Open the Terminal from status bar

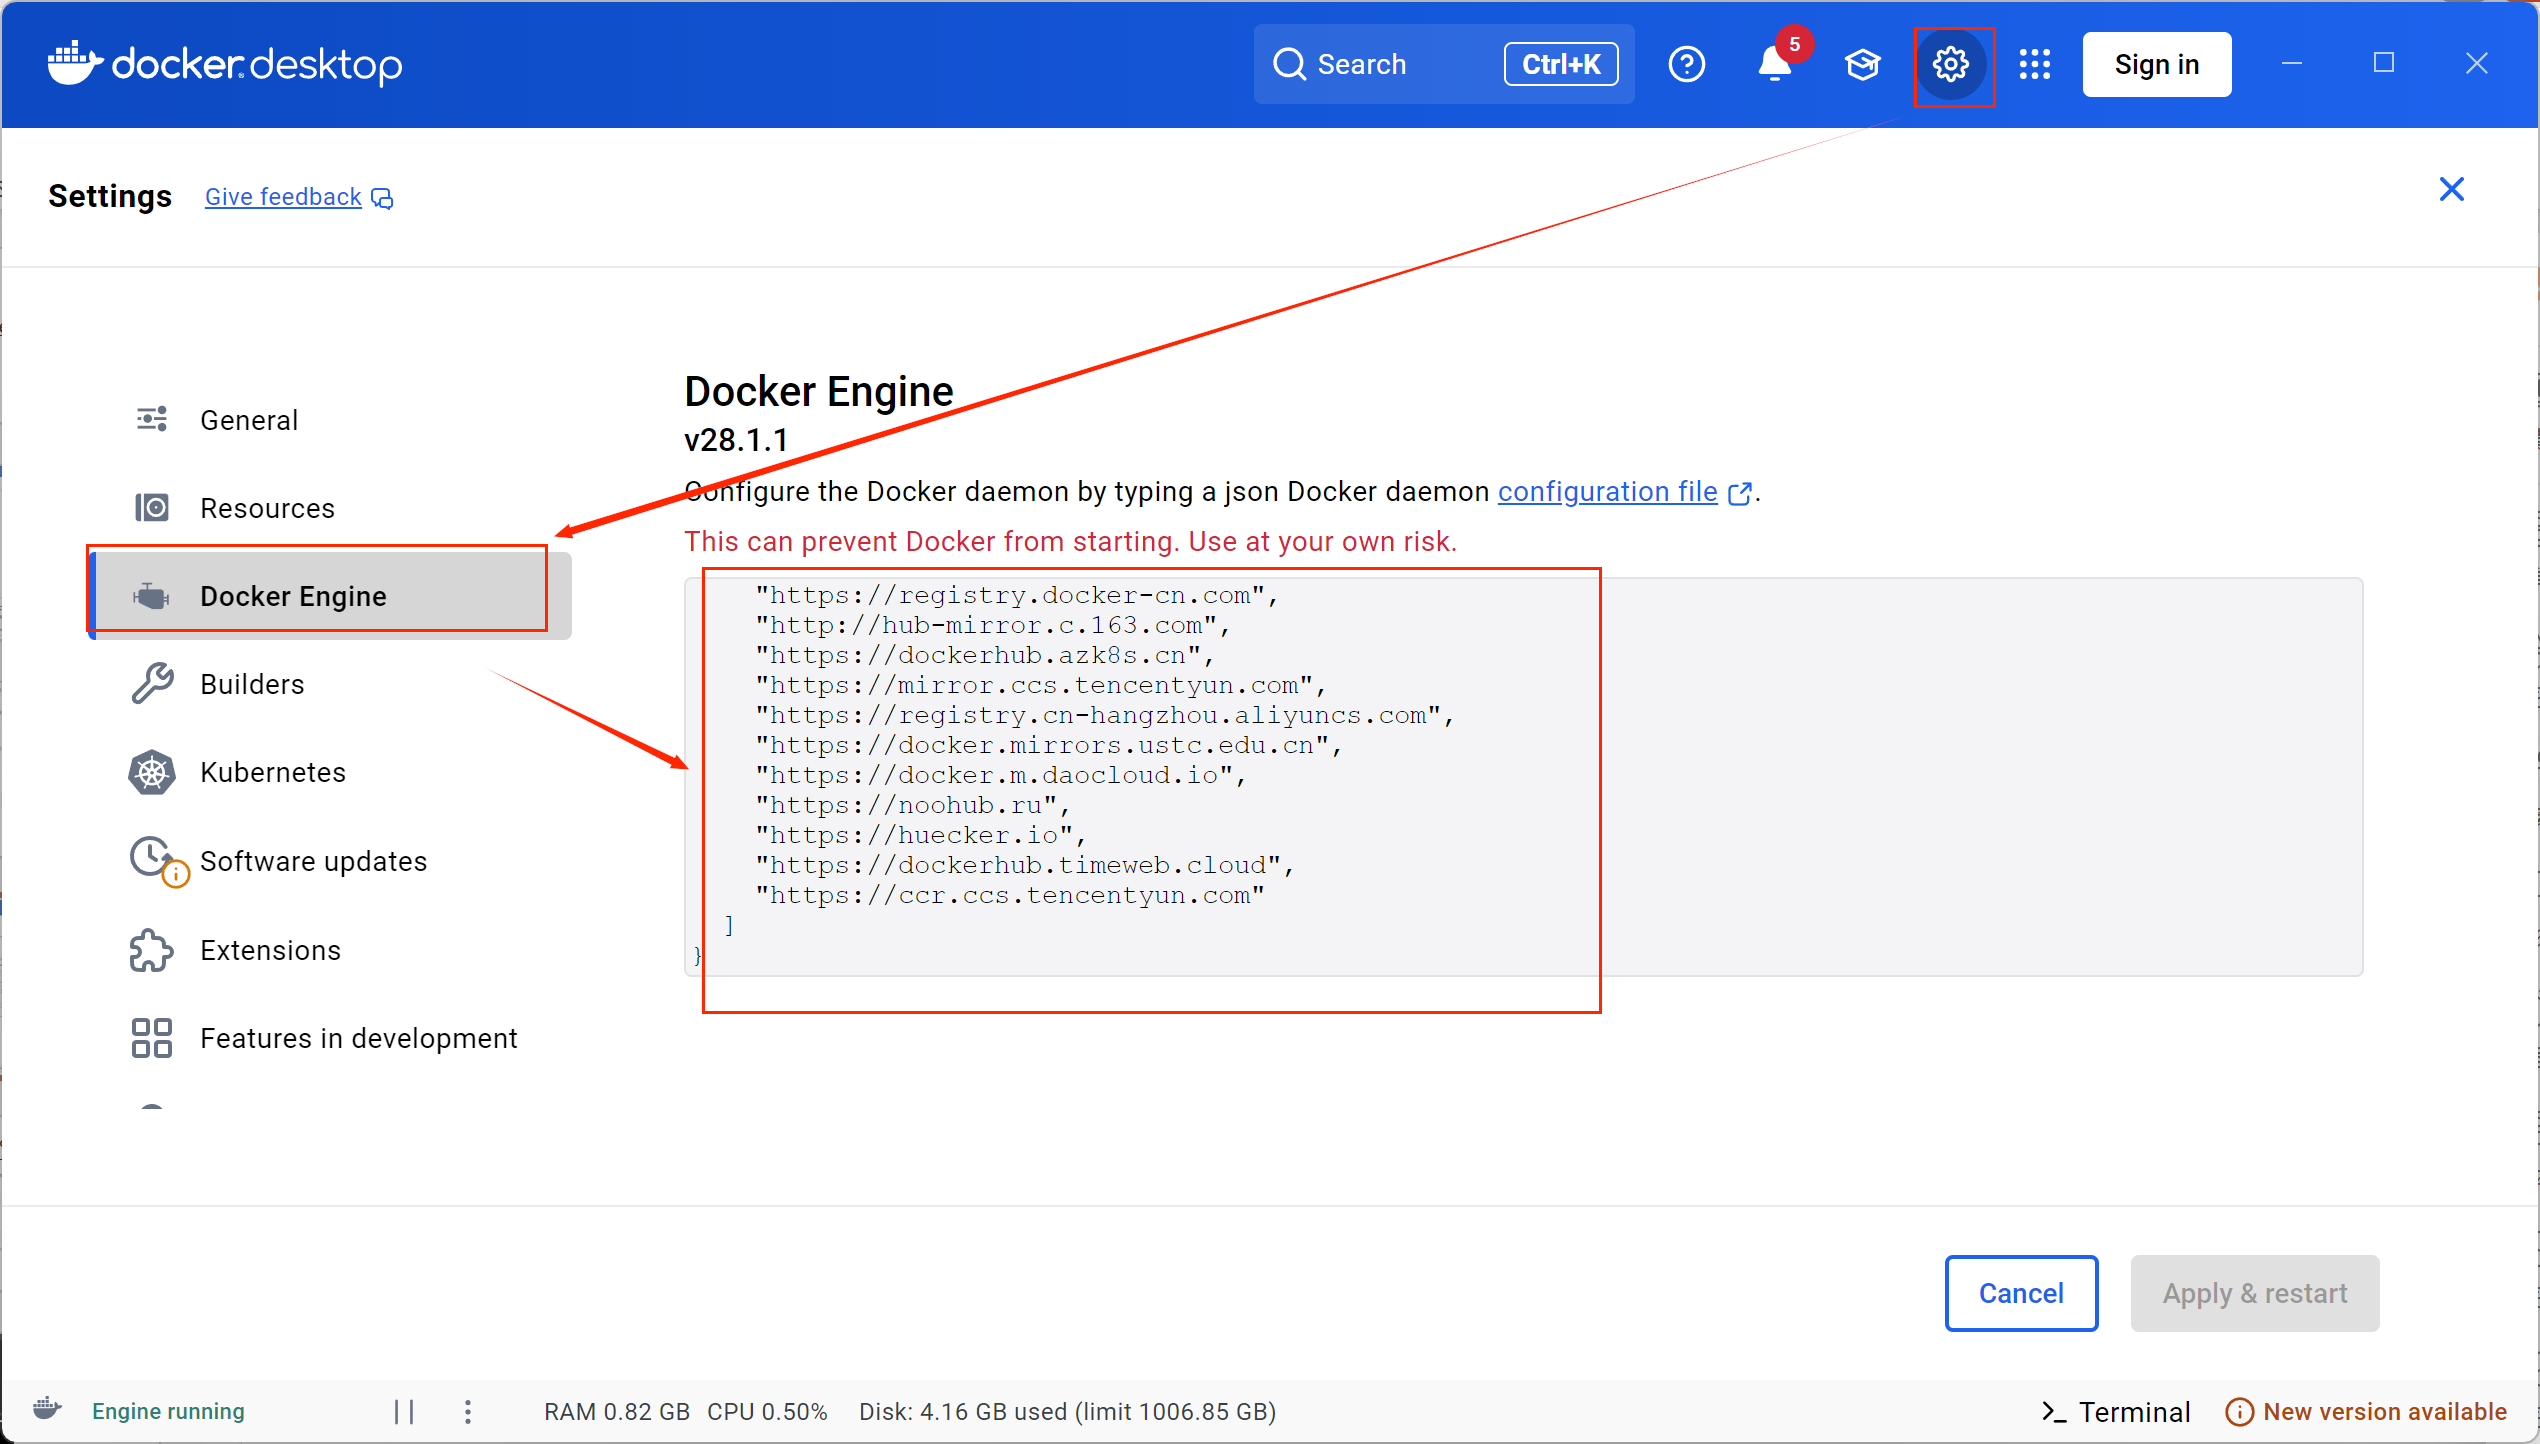2116,1411
